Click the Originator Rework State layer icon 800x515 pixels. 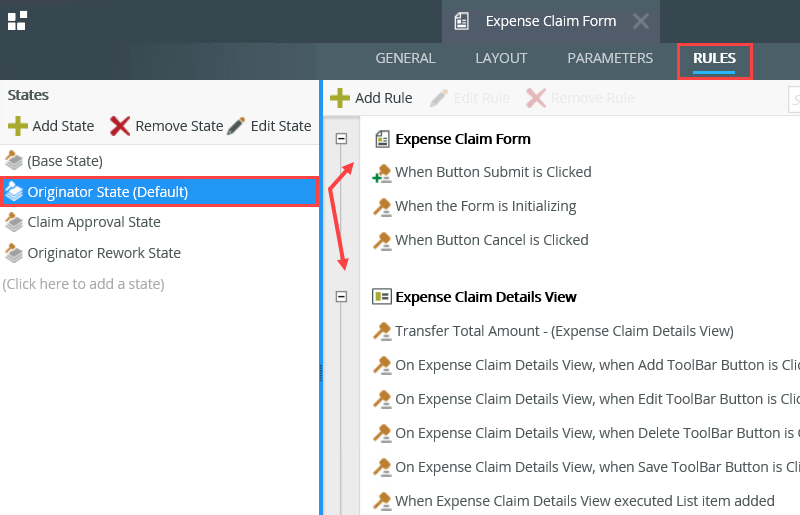(x=14, y=253)
